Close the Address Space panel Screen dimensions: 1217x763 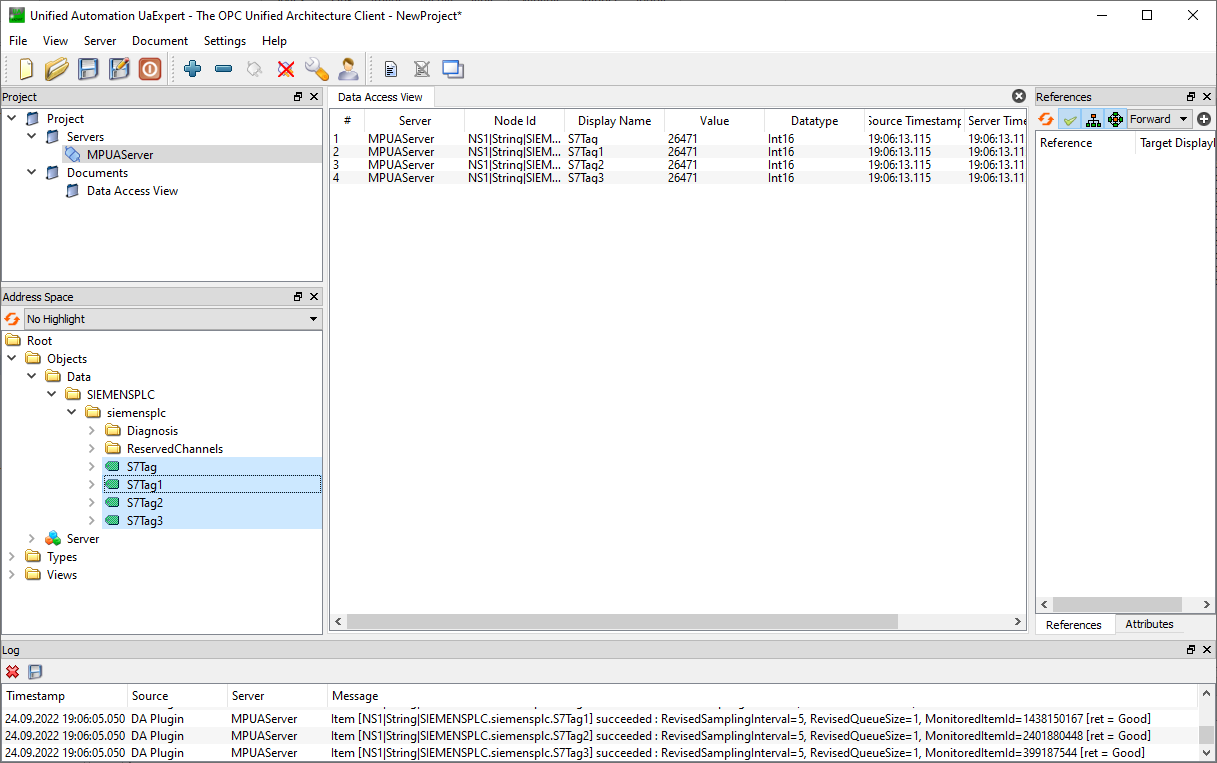pyautogui.click(x=314, y=297)
